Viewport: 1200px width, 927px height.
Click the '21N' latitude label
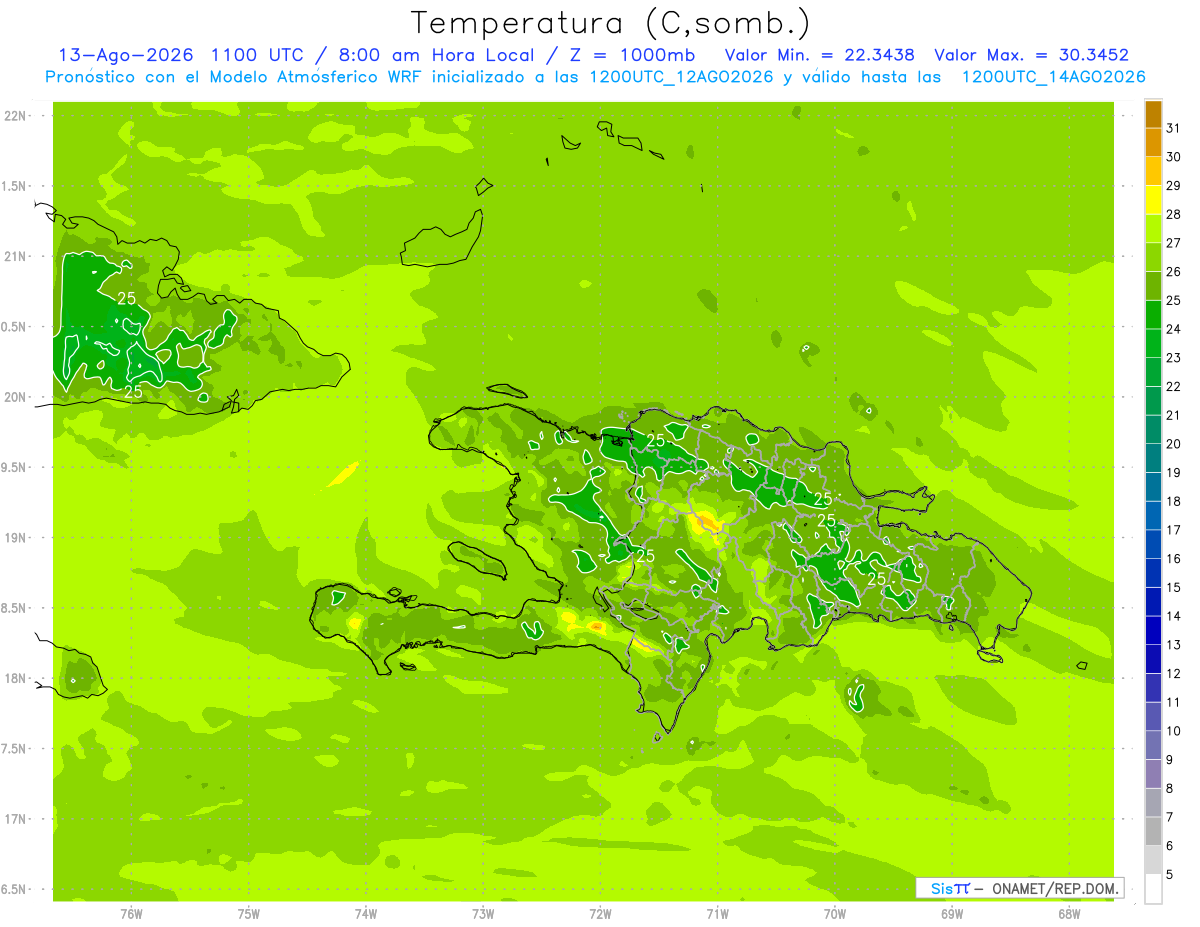(16, 256)
